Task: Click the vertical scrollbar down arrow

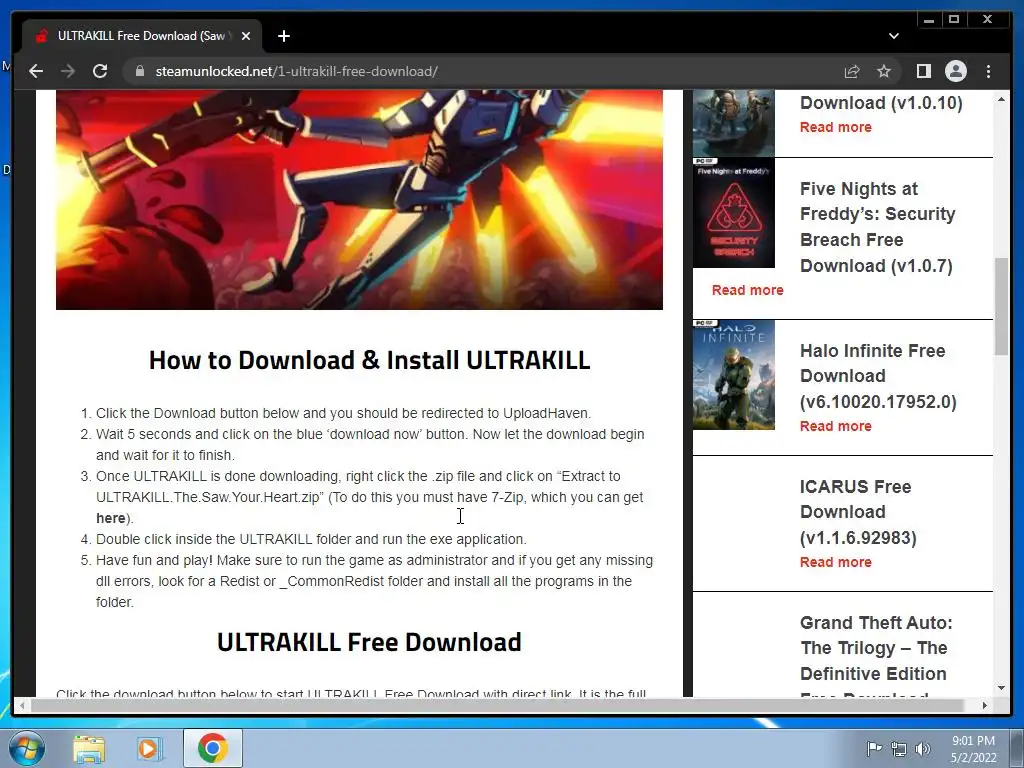Action: (1001, 688)
